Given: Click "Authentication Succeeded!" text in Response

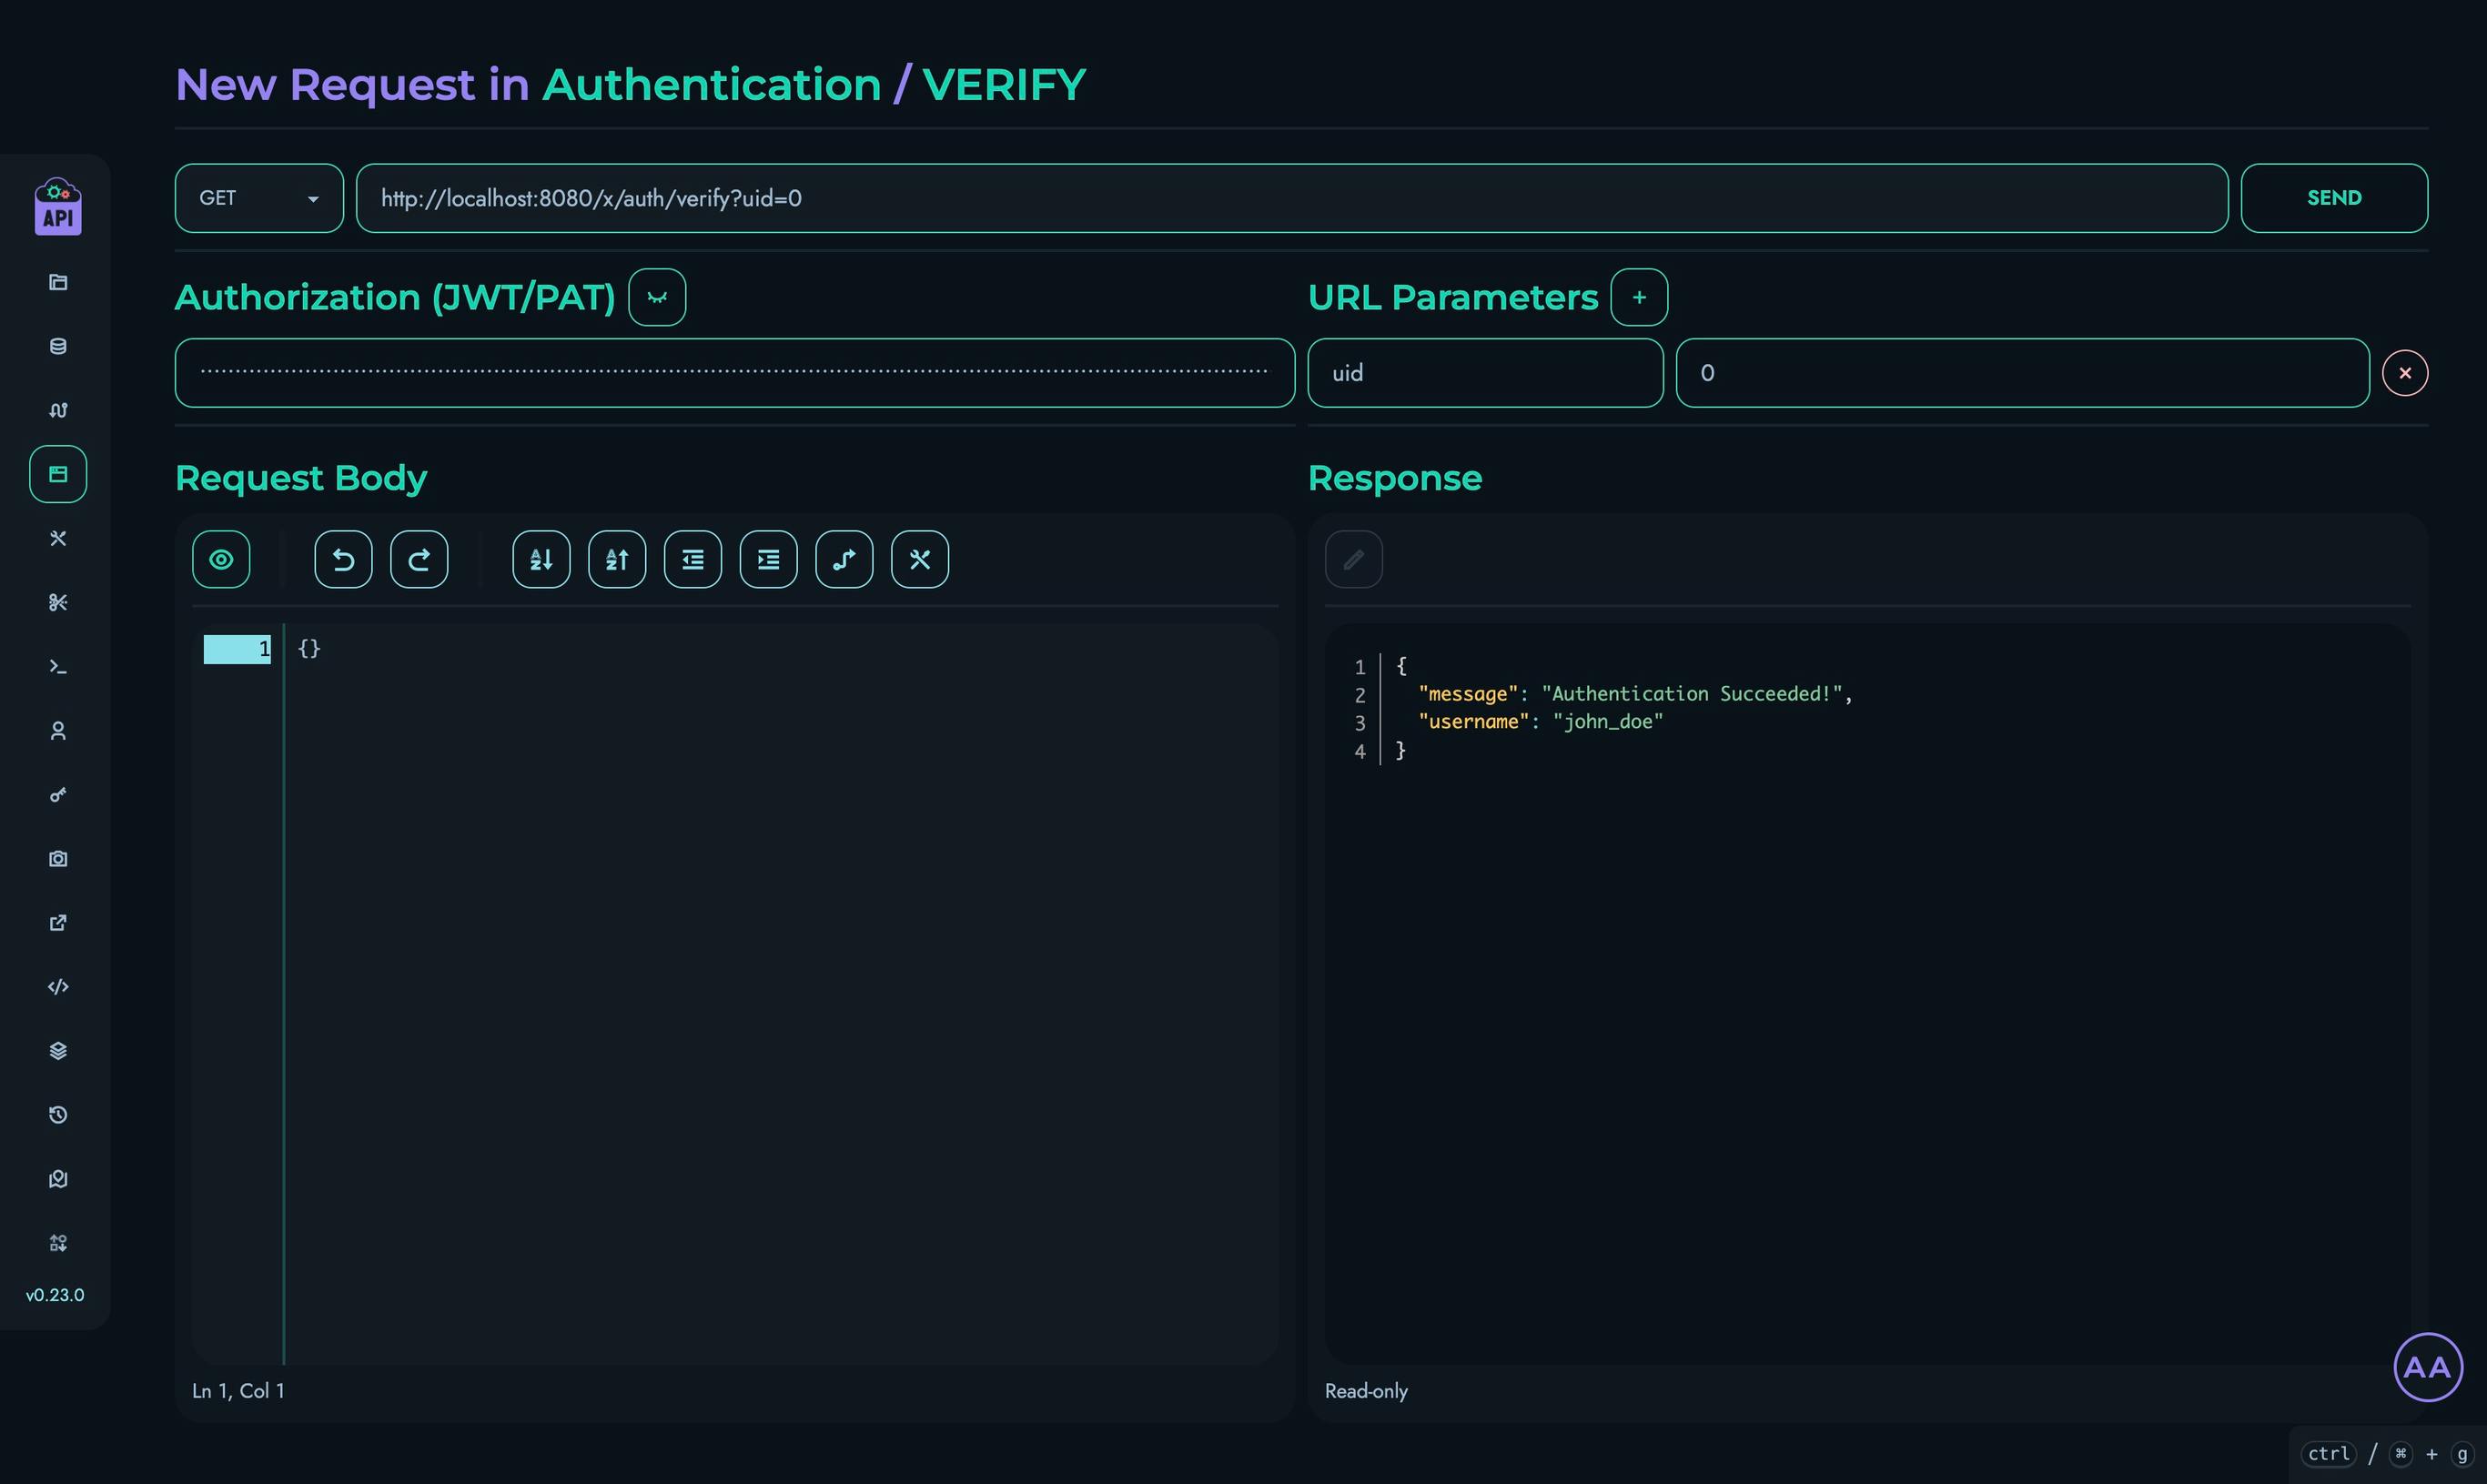Looking at the screenshot, I should 1691,694.
